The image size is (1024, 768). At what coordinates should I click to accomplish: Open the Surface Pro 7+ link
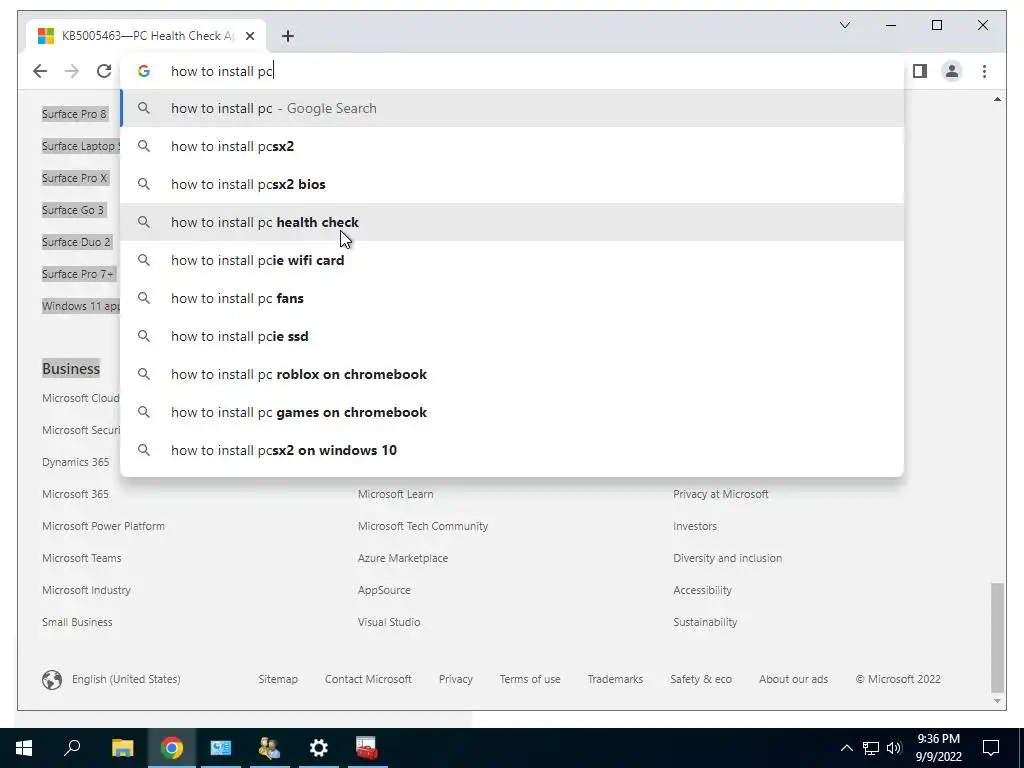tap(77, 274)
